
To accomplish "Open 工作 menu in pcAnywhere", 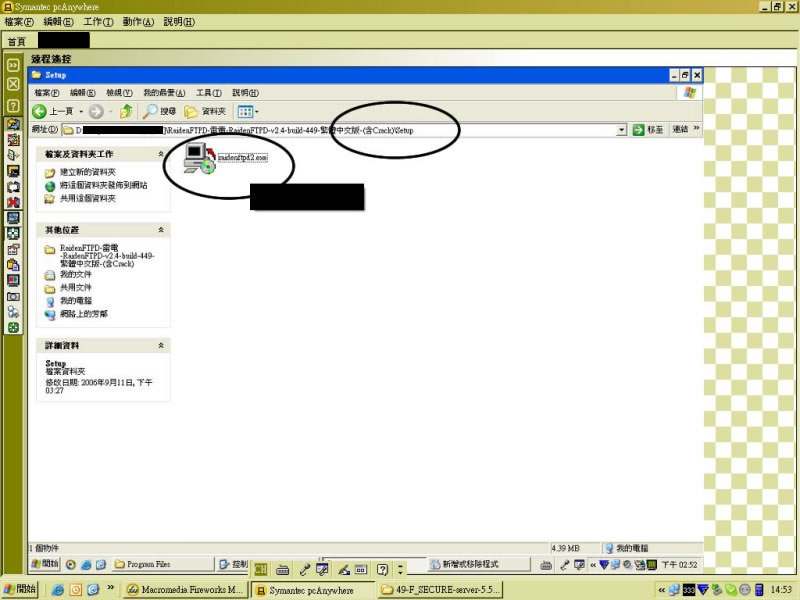I will click(x=98, y=22).
